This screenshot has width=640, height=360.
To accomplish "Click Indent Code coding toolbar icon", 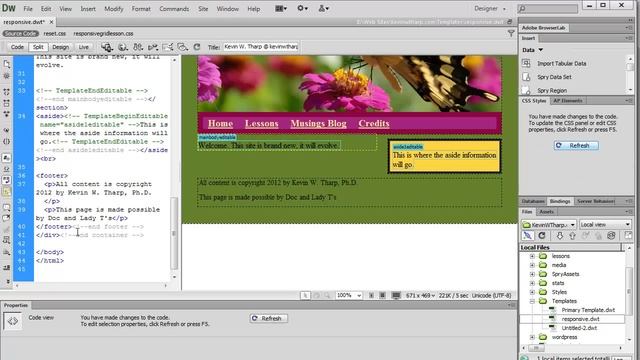I will coord(7,267).
